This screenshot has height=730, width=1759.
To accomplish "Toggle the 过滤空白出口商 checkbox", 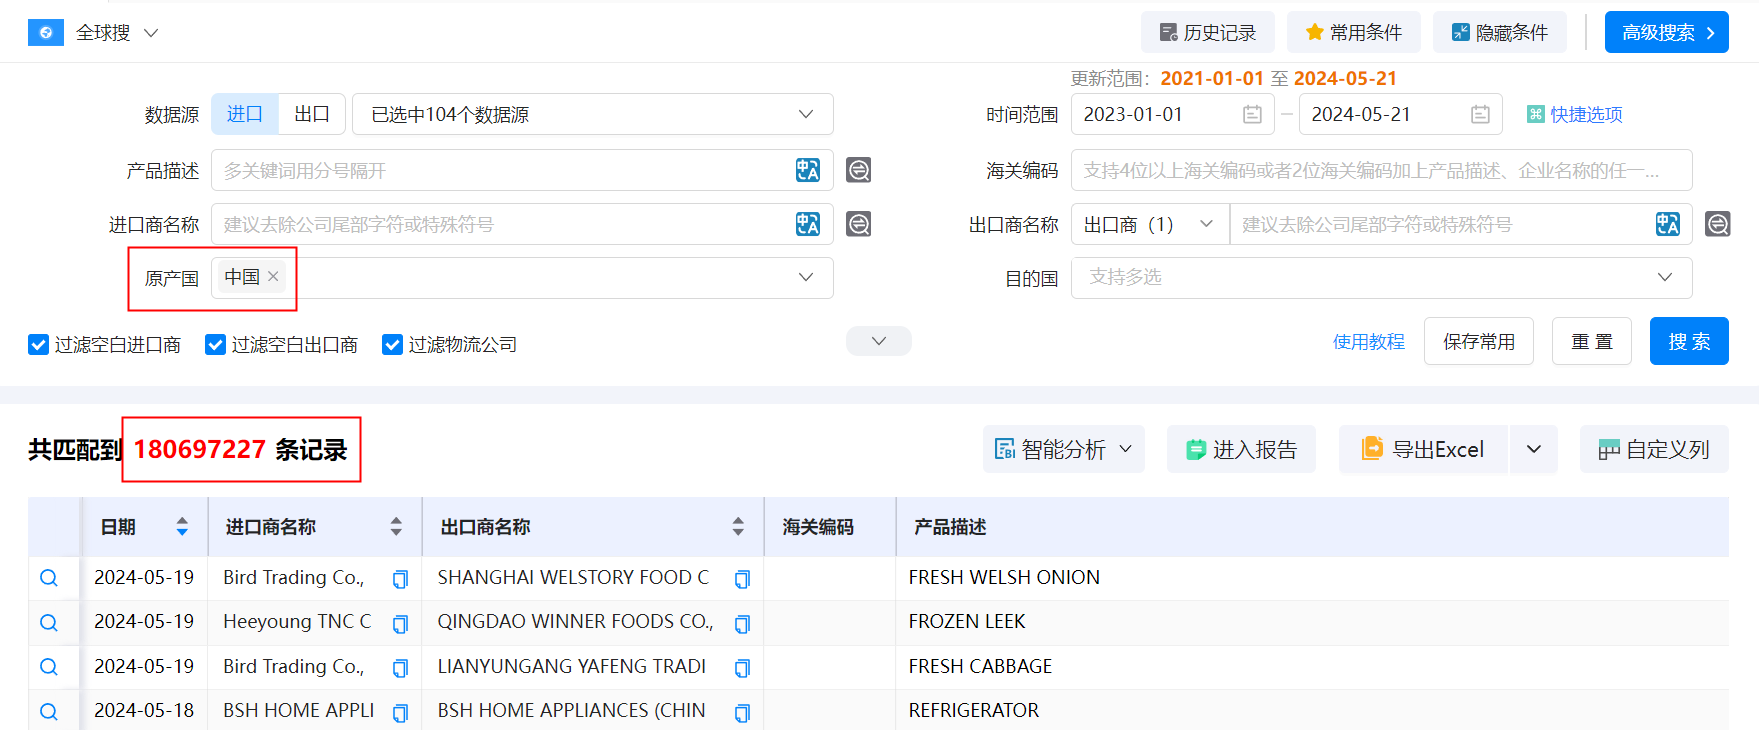I will click(215, 345).
